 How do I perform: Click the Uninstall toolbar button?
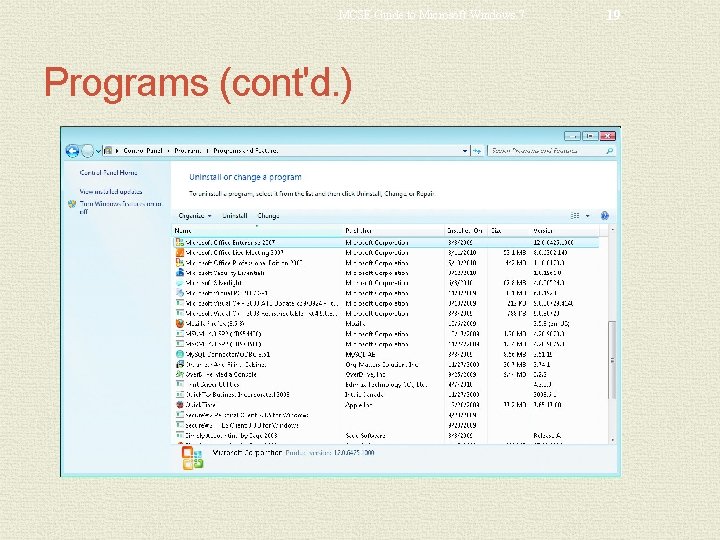(x=235, y=216)
